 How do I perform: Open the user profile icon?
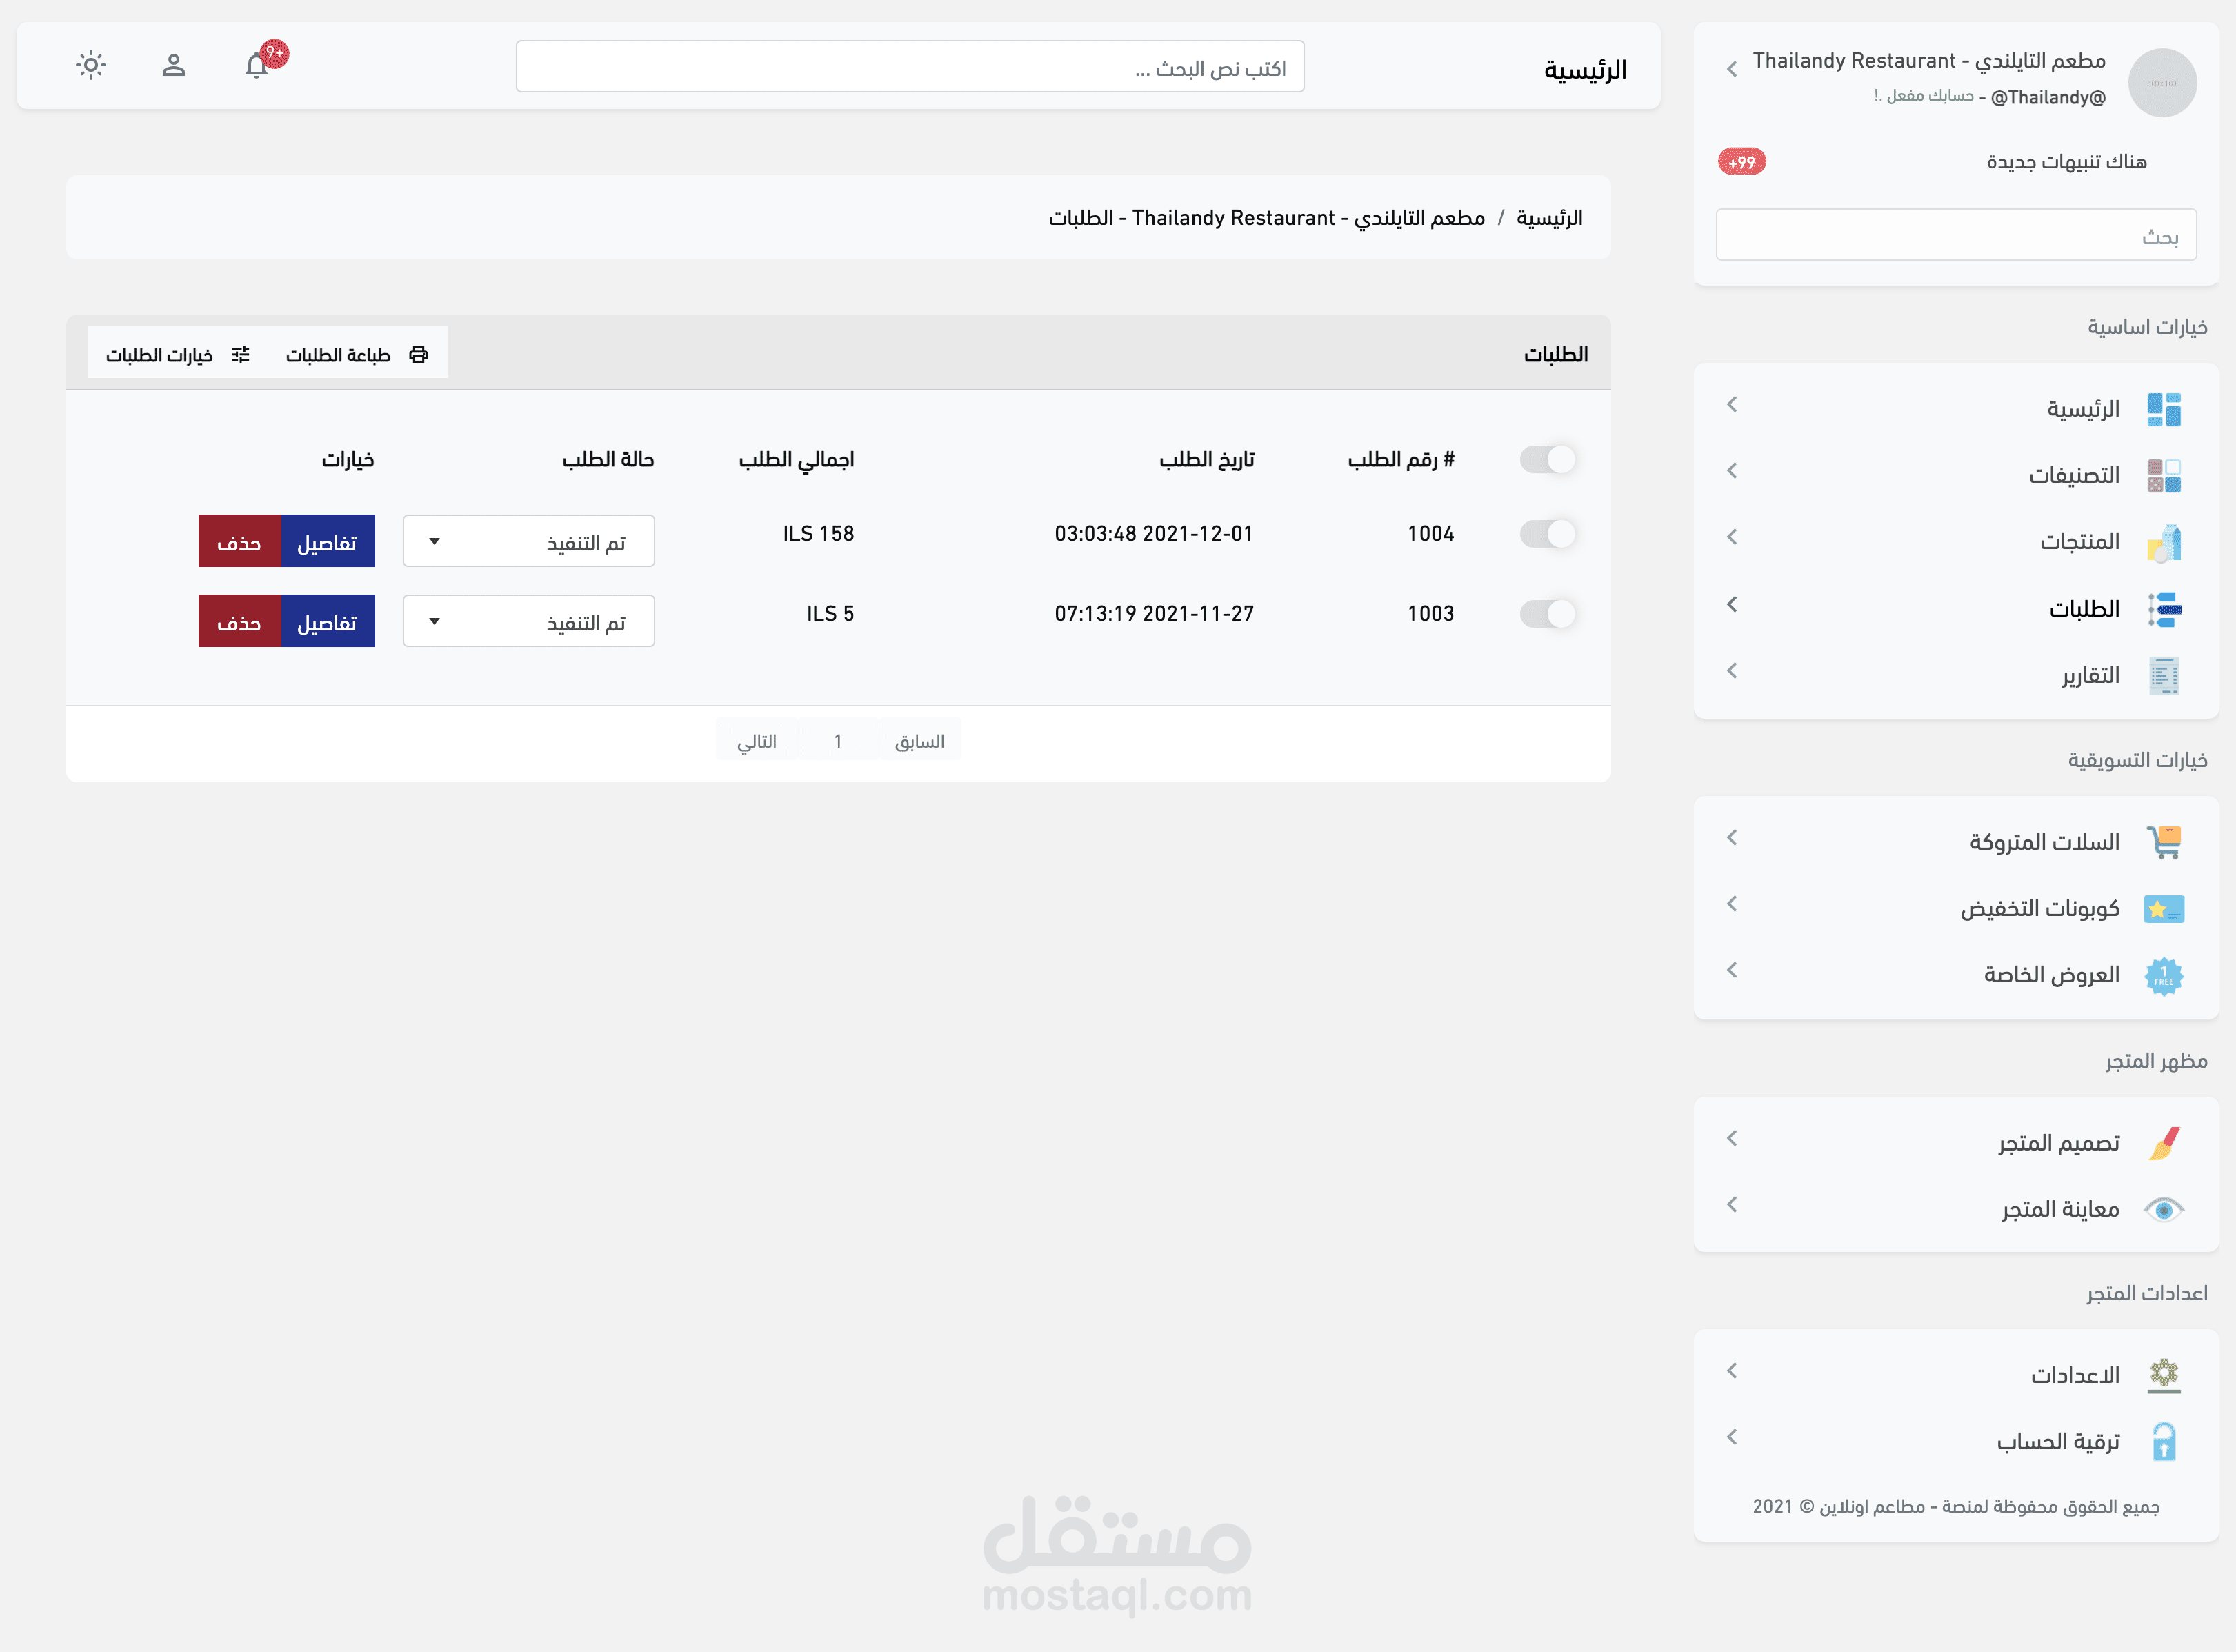[173, 66]
